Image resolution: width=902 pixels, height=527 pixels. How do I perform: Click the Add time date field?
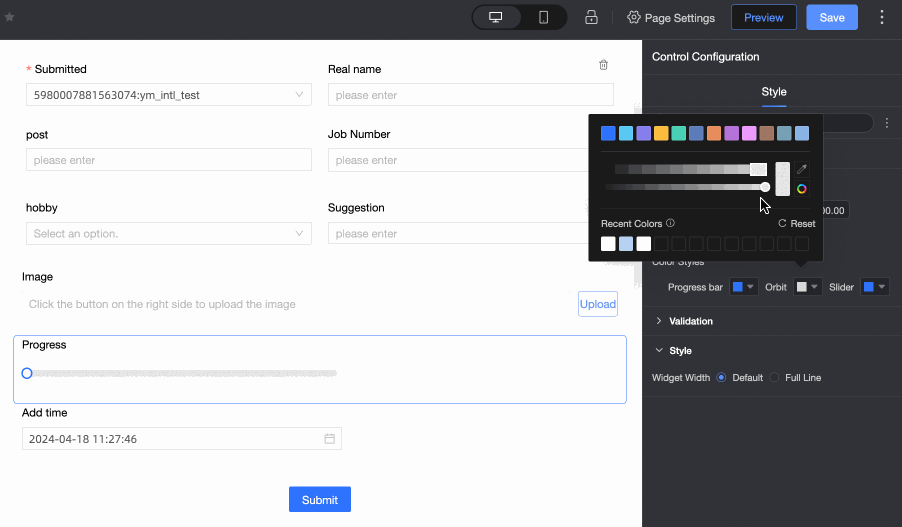point(182,439)
